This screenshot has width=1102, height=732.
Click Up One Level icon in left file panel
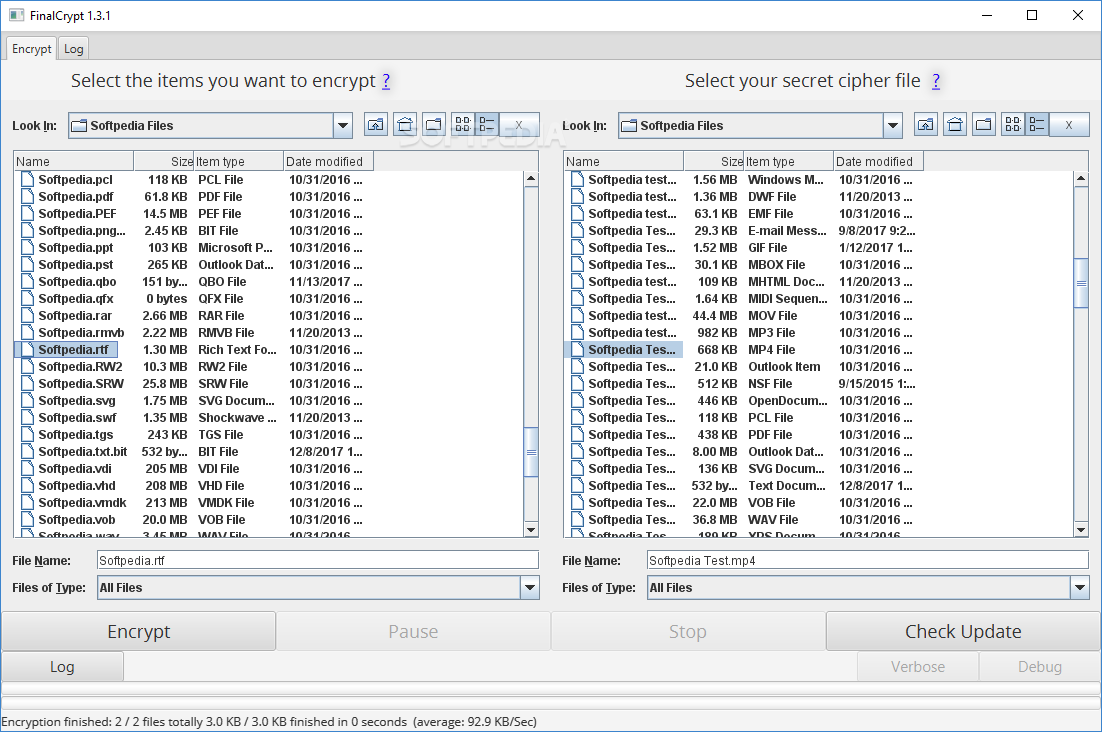(376, 125)
